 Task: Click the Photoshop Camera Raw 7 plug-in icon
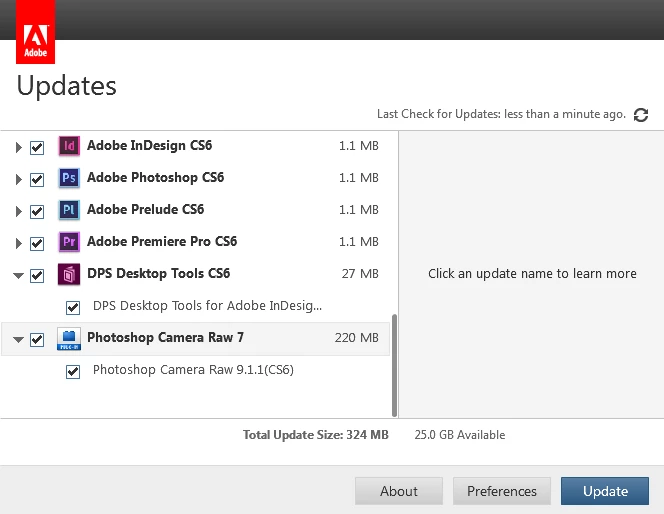pyautogui.click(x=69, y=338)
